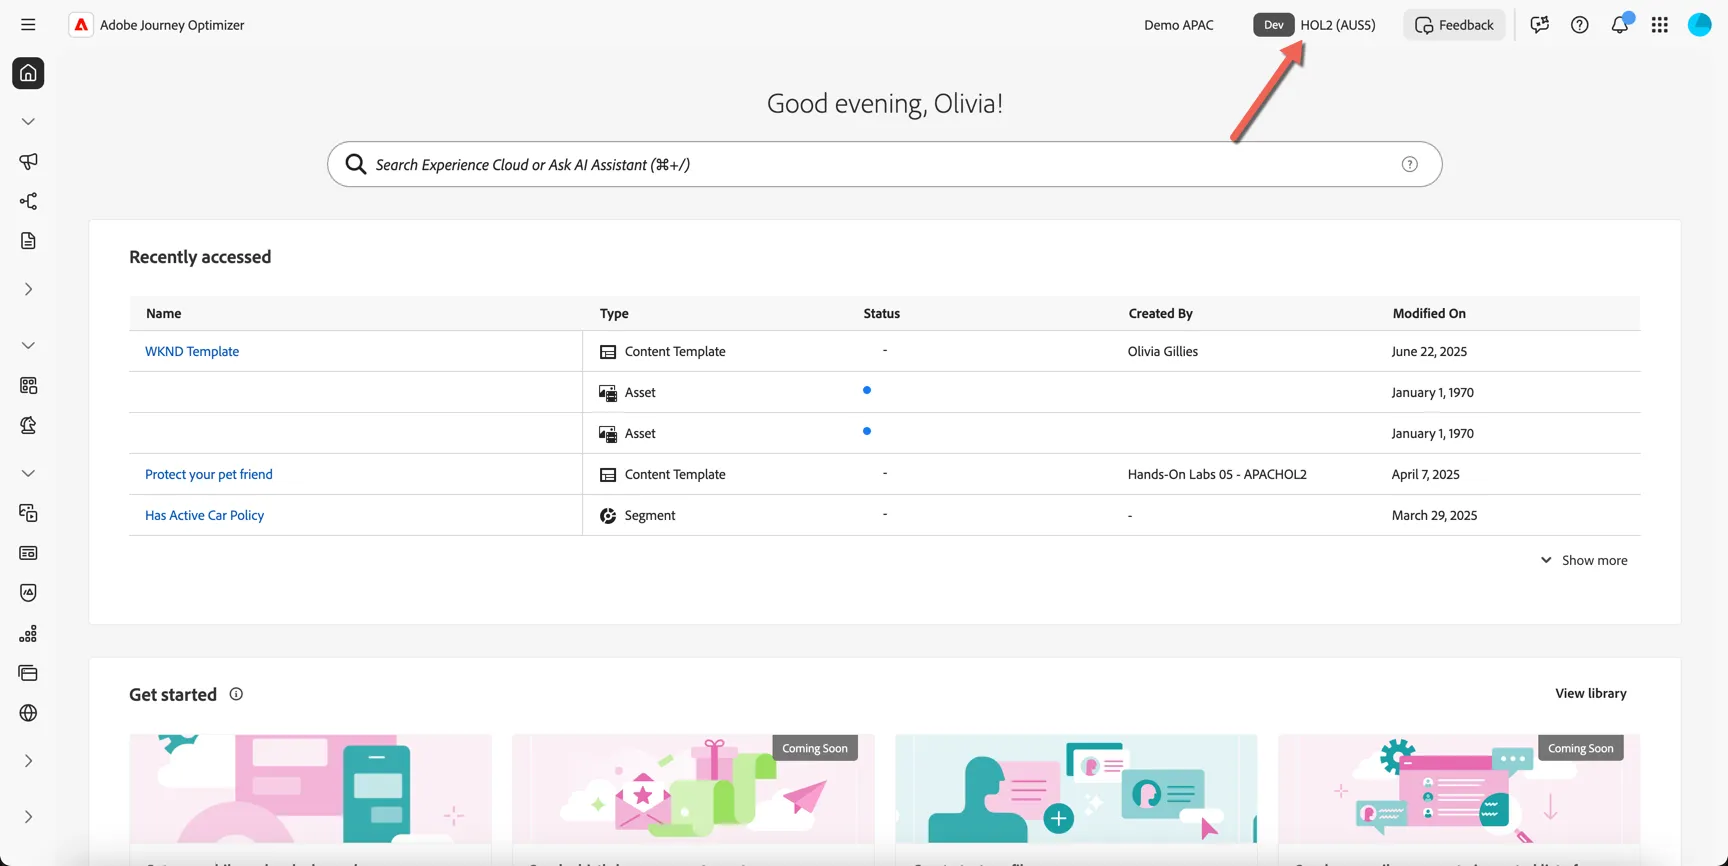This screenshot has height=866, width=1728.
Task: Open the hamburger navigation menu
Action: pyautogui.click(x=28, y=25)
